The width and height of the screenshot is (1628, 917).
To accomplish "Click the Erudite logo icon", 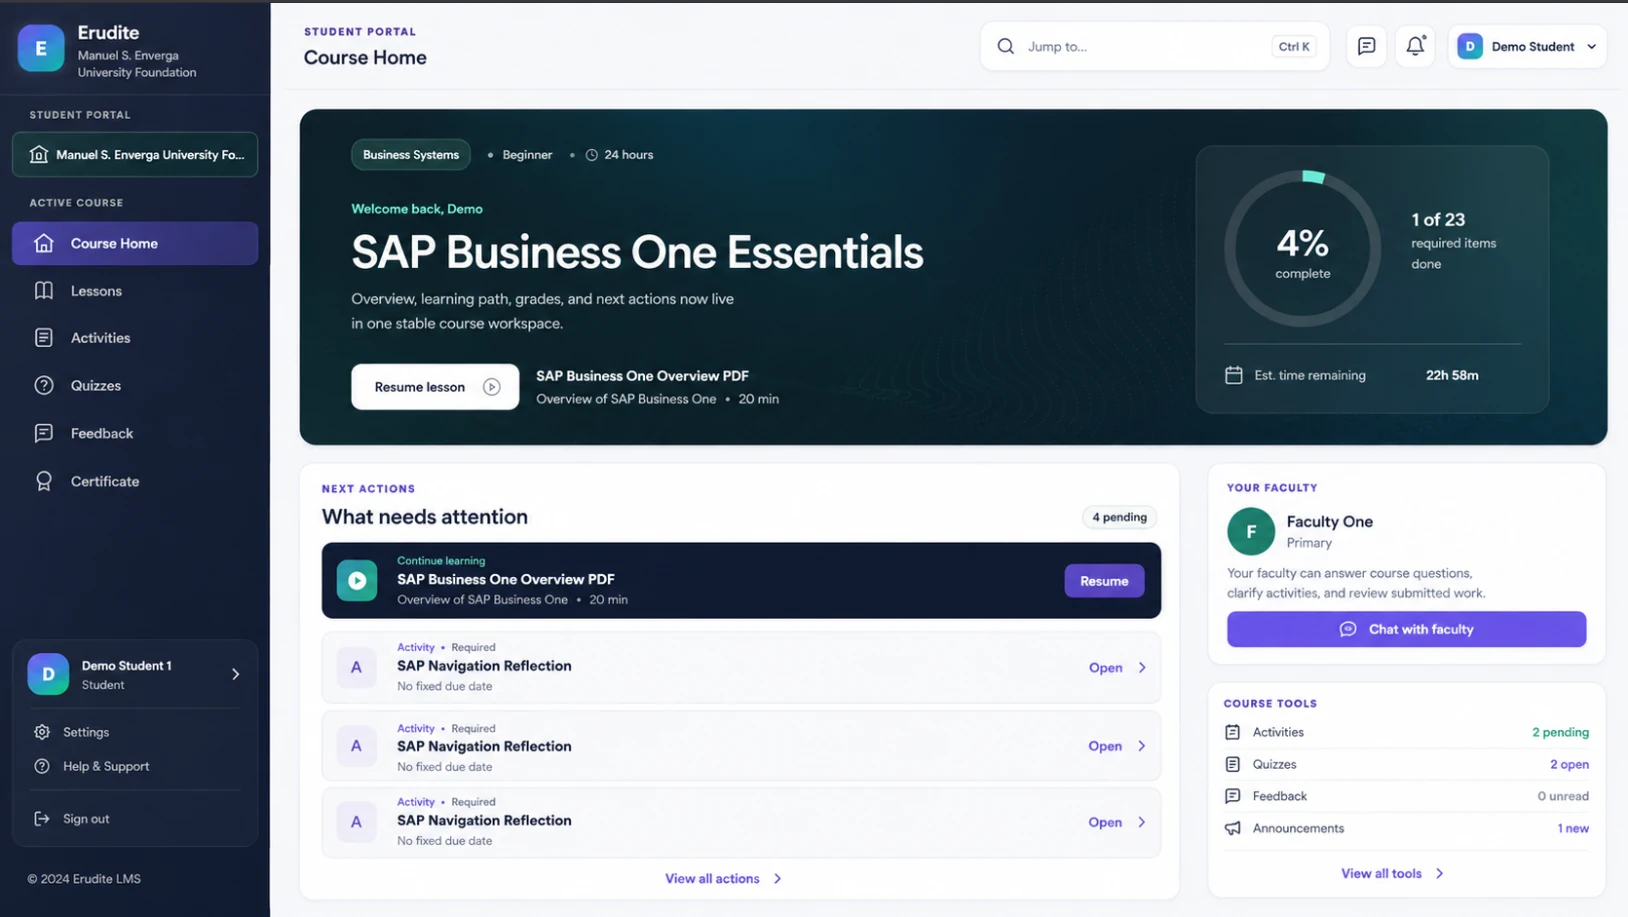I will pos(41,48).
